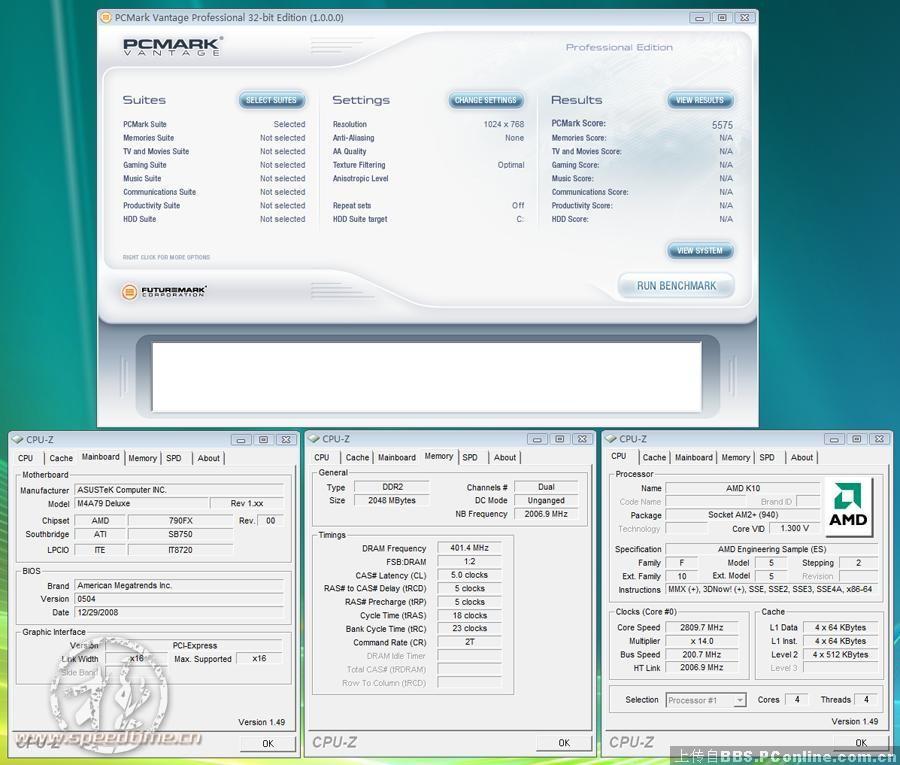Click the View Results button
This screenshot has height=765, width=900.
tap(700, 100)
